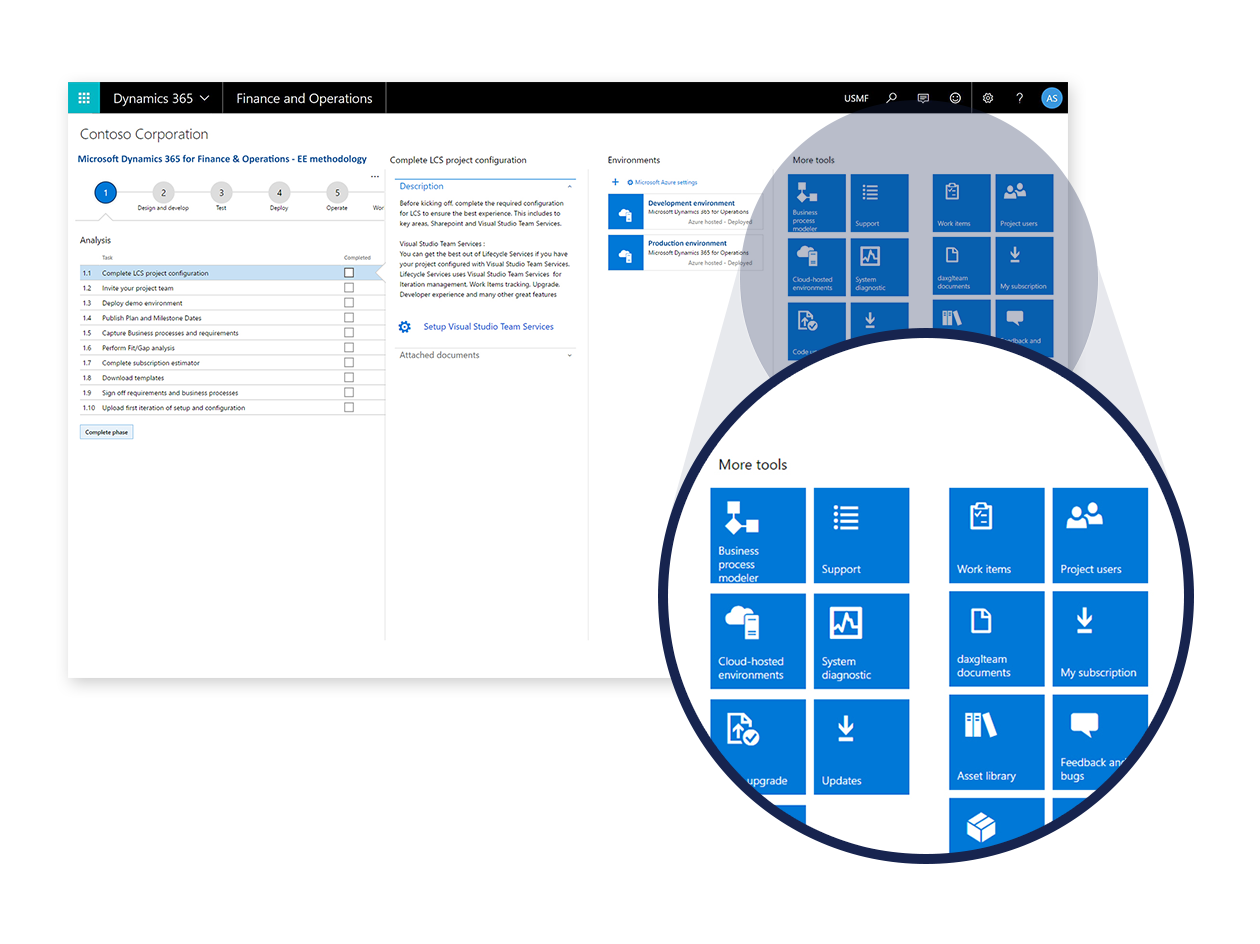Click the Complete phase button
The image size is (1260, 944).
click(x=106, y=432)
